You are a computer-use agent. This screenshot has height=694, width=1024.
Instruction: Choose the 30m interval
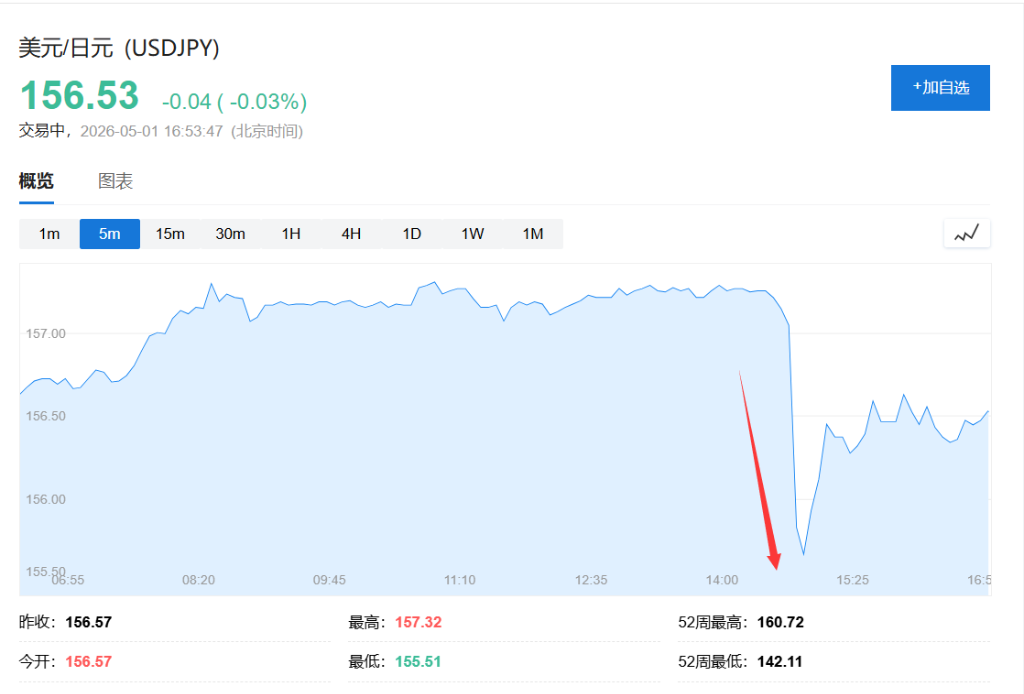[x=231, y=234]
